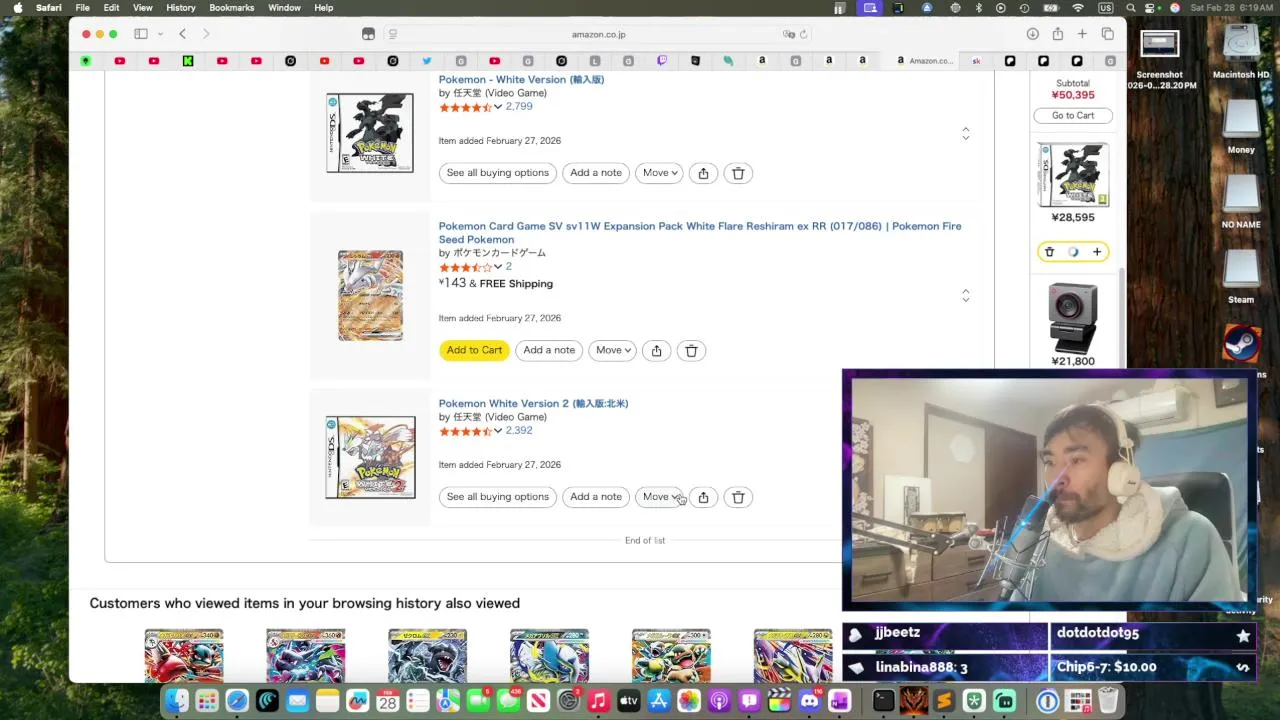Open Control Center in menu bar
The width and height of the screenshot is (1280, 720).
click(1152, 8)
